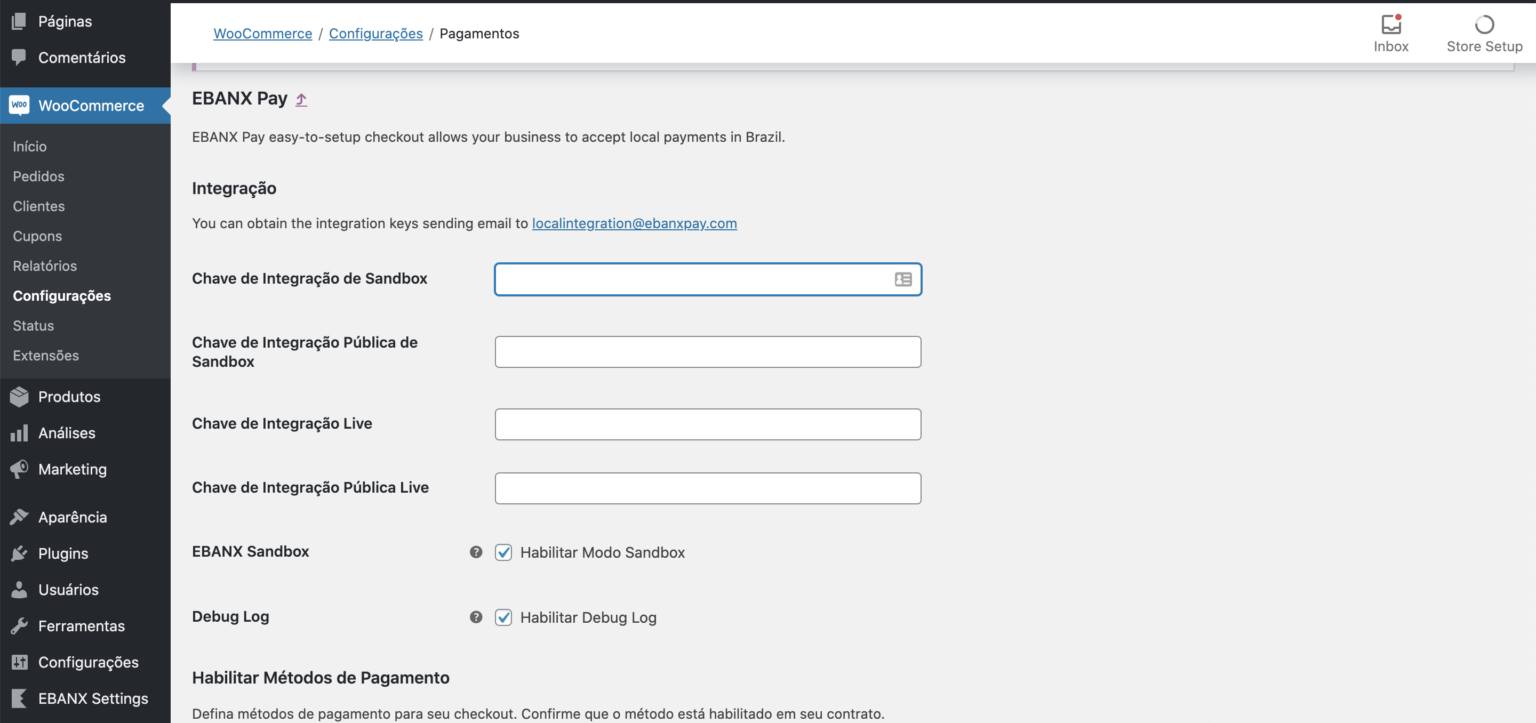This screenshot has width=1536, height=723.
Task: Click the EBANX Pay title text
Action: click(x=240, y=99)
